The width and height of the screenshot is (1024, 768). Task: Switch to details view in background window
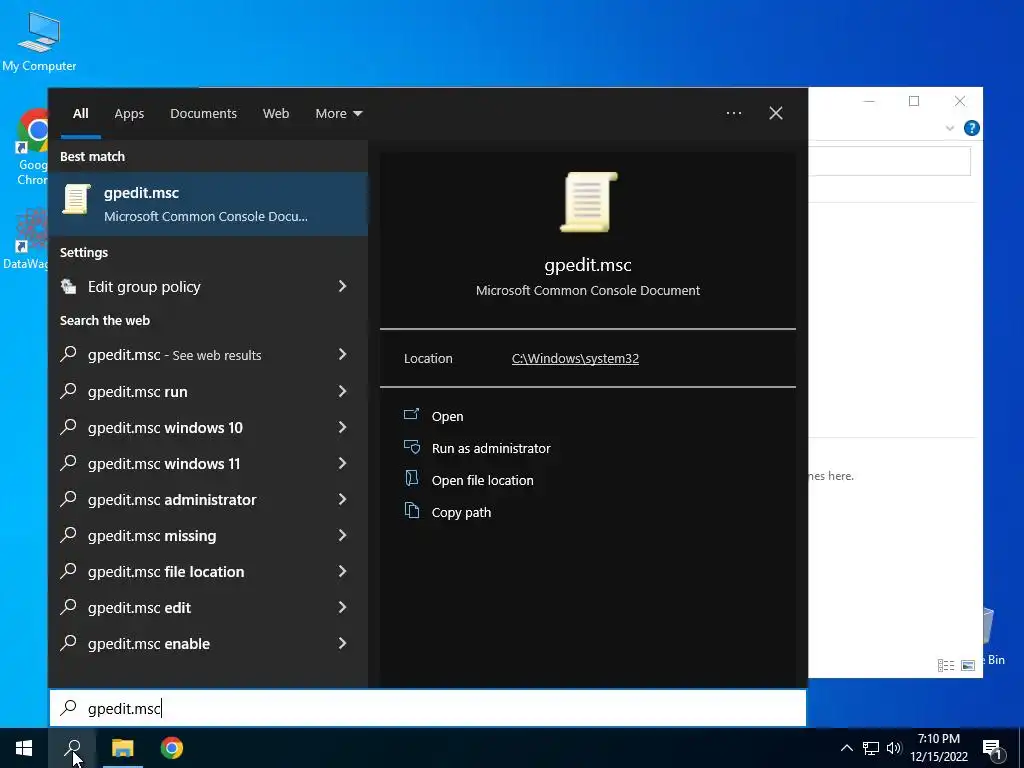tap(946, 665)
